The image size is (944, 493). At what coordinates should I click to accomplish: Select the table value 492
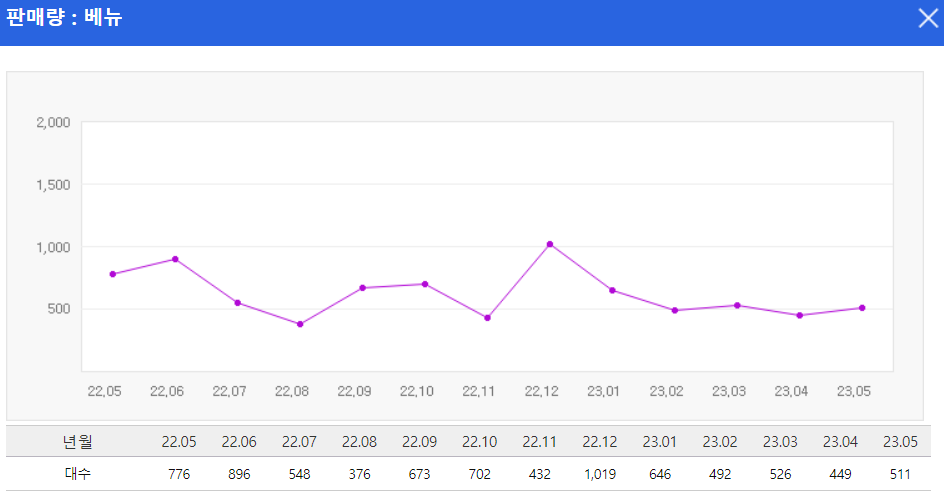(x=720, y=474)
